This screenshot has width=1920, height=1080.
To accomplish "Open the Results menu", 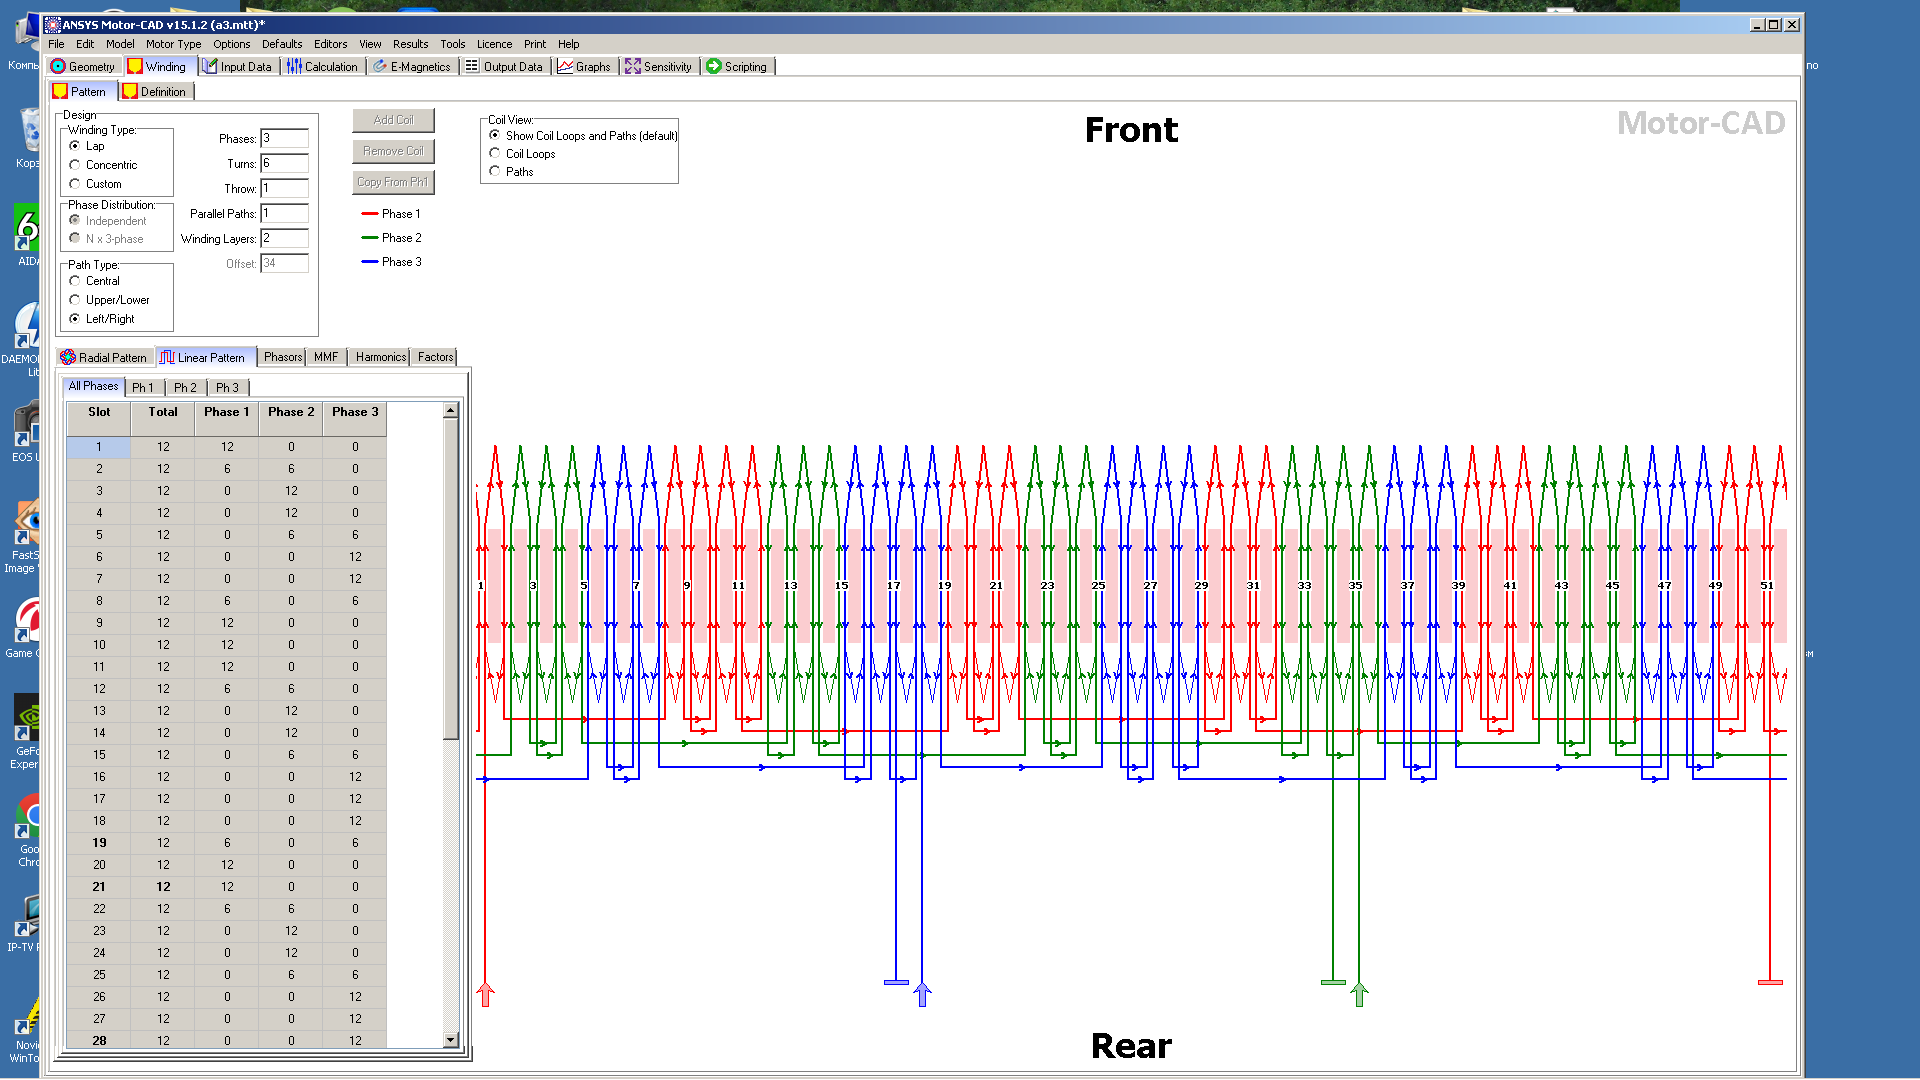I will pos(410,44).
